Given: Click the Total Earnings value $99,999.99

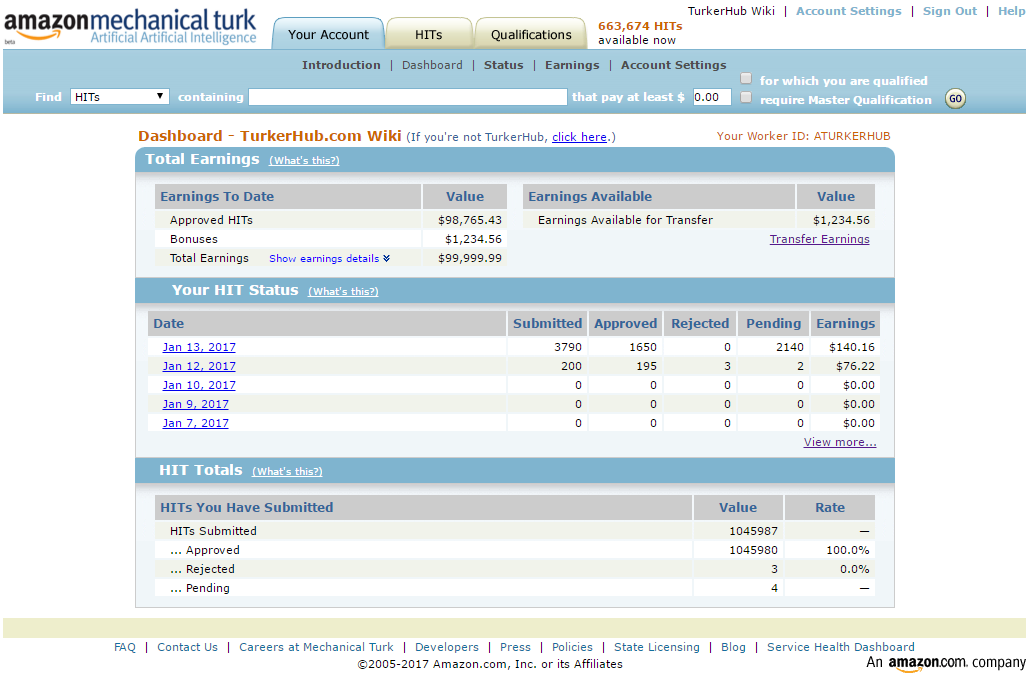Looking at the screenshot, I should point(470,258).
